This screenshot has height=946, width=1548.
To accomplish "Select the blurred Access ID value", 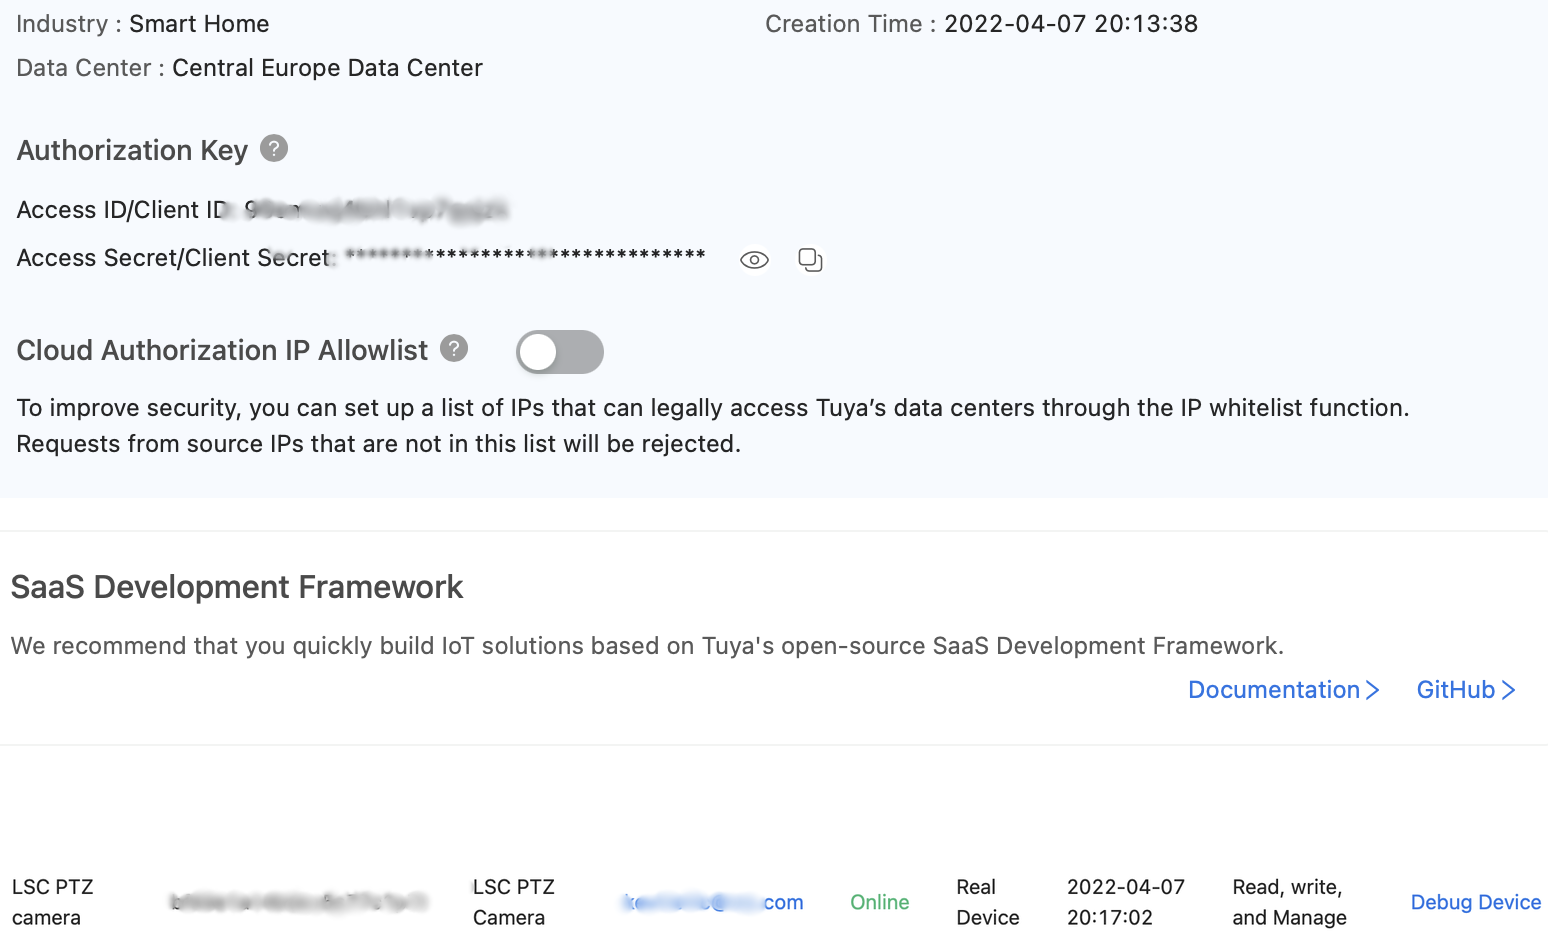I will [x=377, y=210].
